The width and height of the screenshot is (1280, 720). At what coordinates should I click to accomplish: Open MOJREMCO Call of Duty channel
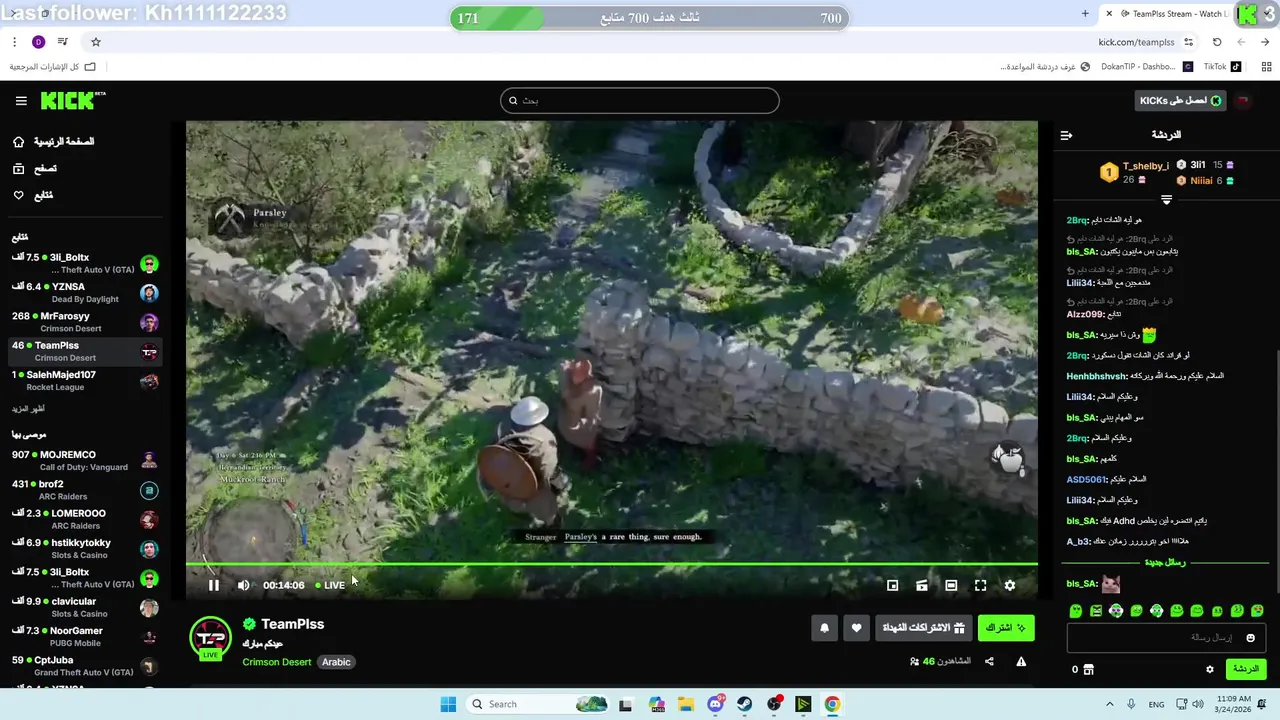point(85,461)
